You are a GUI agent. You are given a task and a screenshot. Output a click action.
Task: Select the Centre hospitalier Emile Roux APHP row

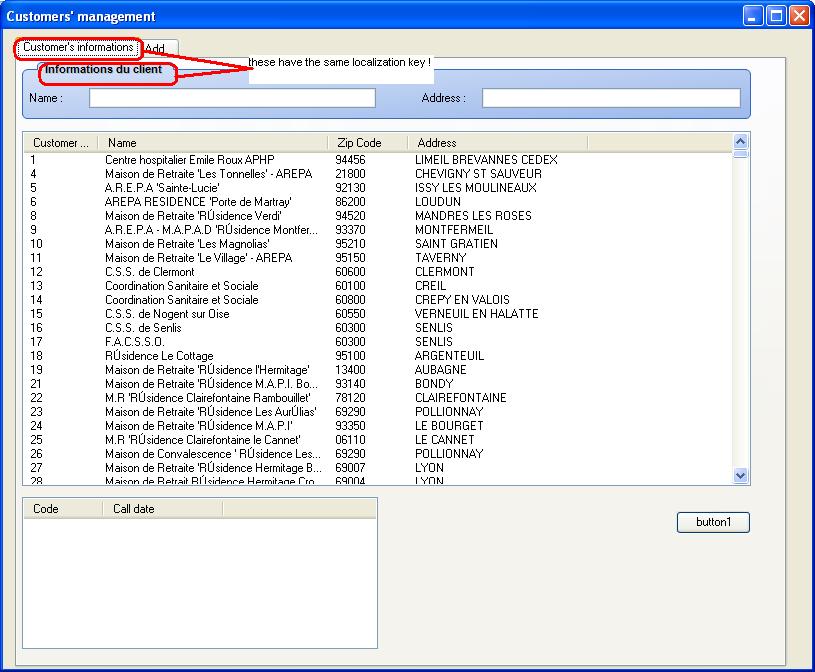tap(189, 160)
